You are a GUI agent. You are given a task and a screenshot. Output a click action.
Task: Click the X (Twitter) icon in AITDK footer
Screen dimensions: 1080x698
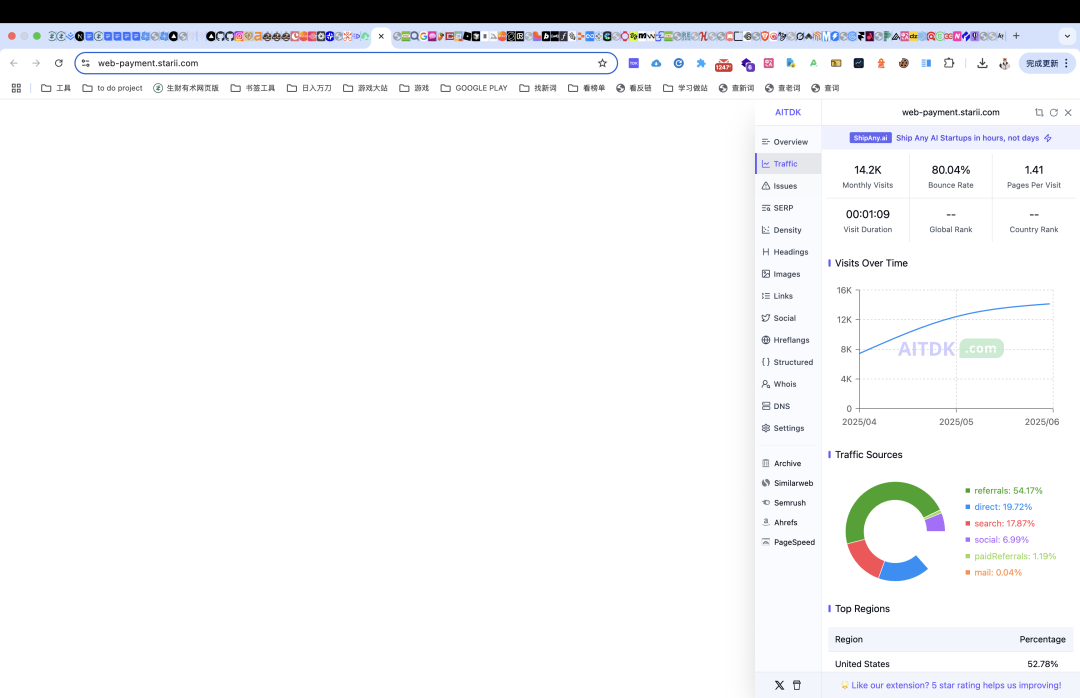coord(779,686)
